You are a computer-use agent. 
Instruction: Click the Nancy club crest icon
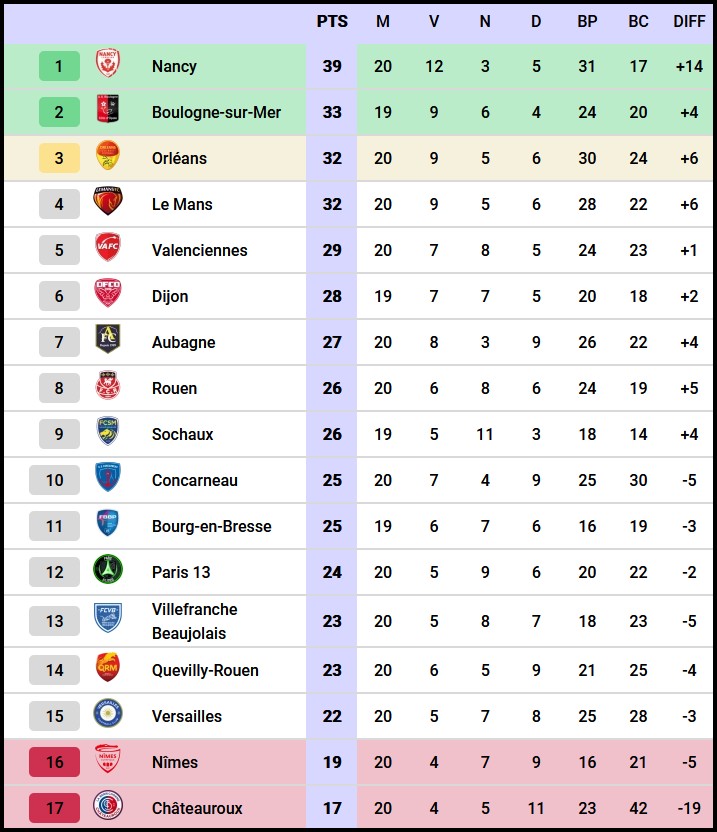108,66
